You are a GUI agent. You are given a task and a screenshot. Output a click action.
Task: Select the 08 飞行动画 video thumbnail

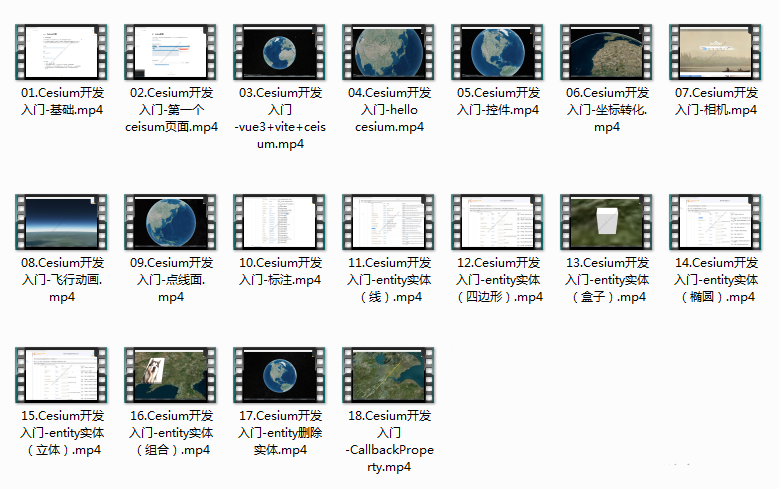pos(62,222)
